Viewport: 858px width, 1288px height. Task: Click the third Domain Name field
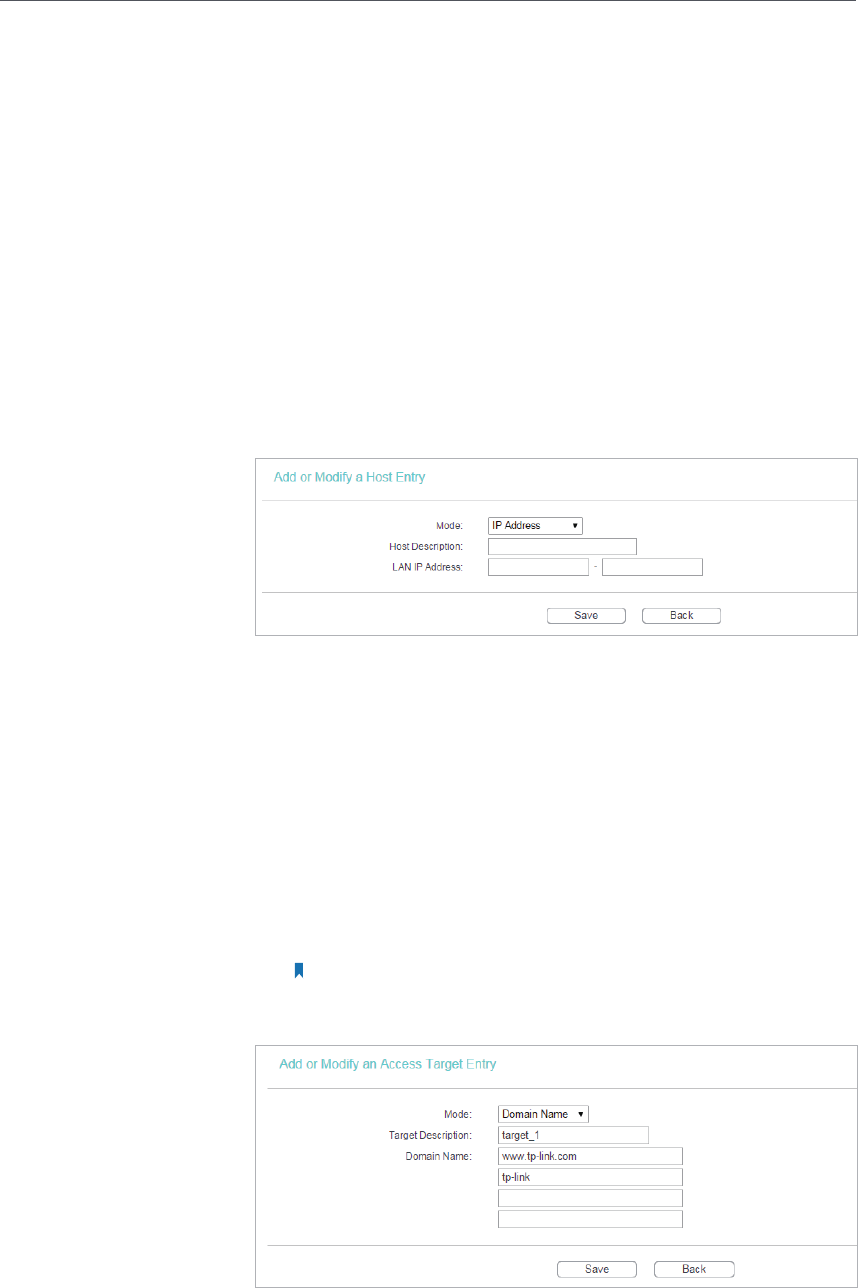590,1198
